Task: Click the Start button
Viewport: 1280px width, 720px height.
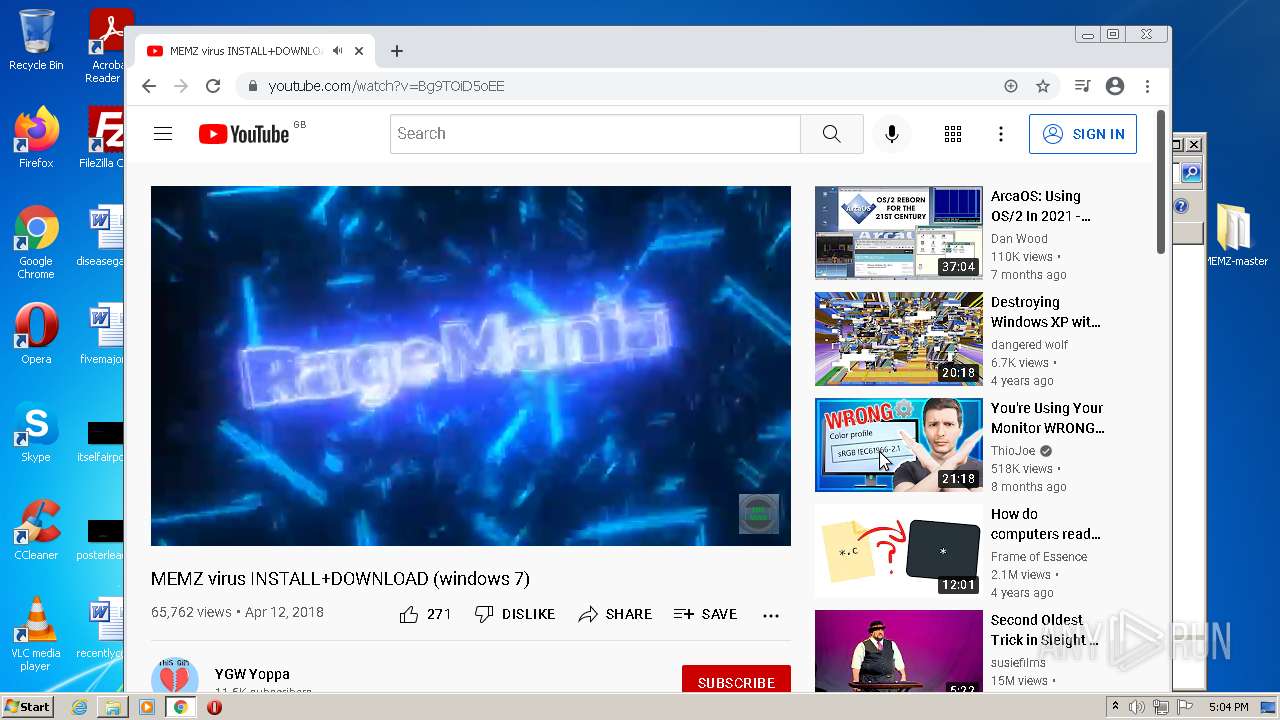Action: [x=27, y=707]
